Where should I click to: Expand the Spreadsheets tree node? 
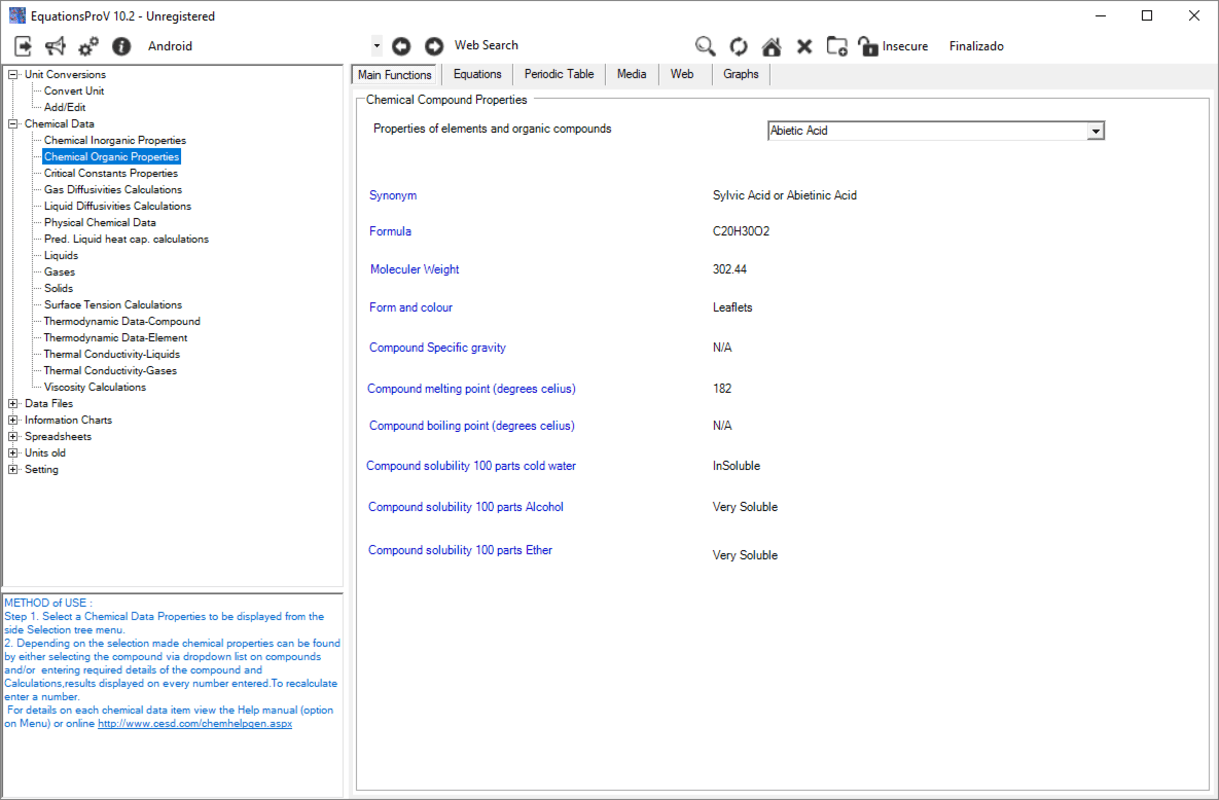tap(13, 437)
